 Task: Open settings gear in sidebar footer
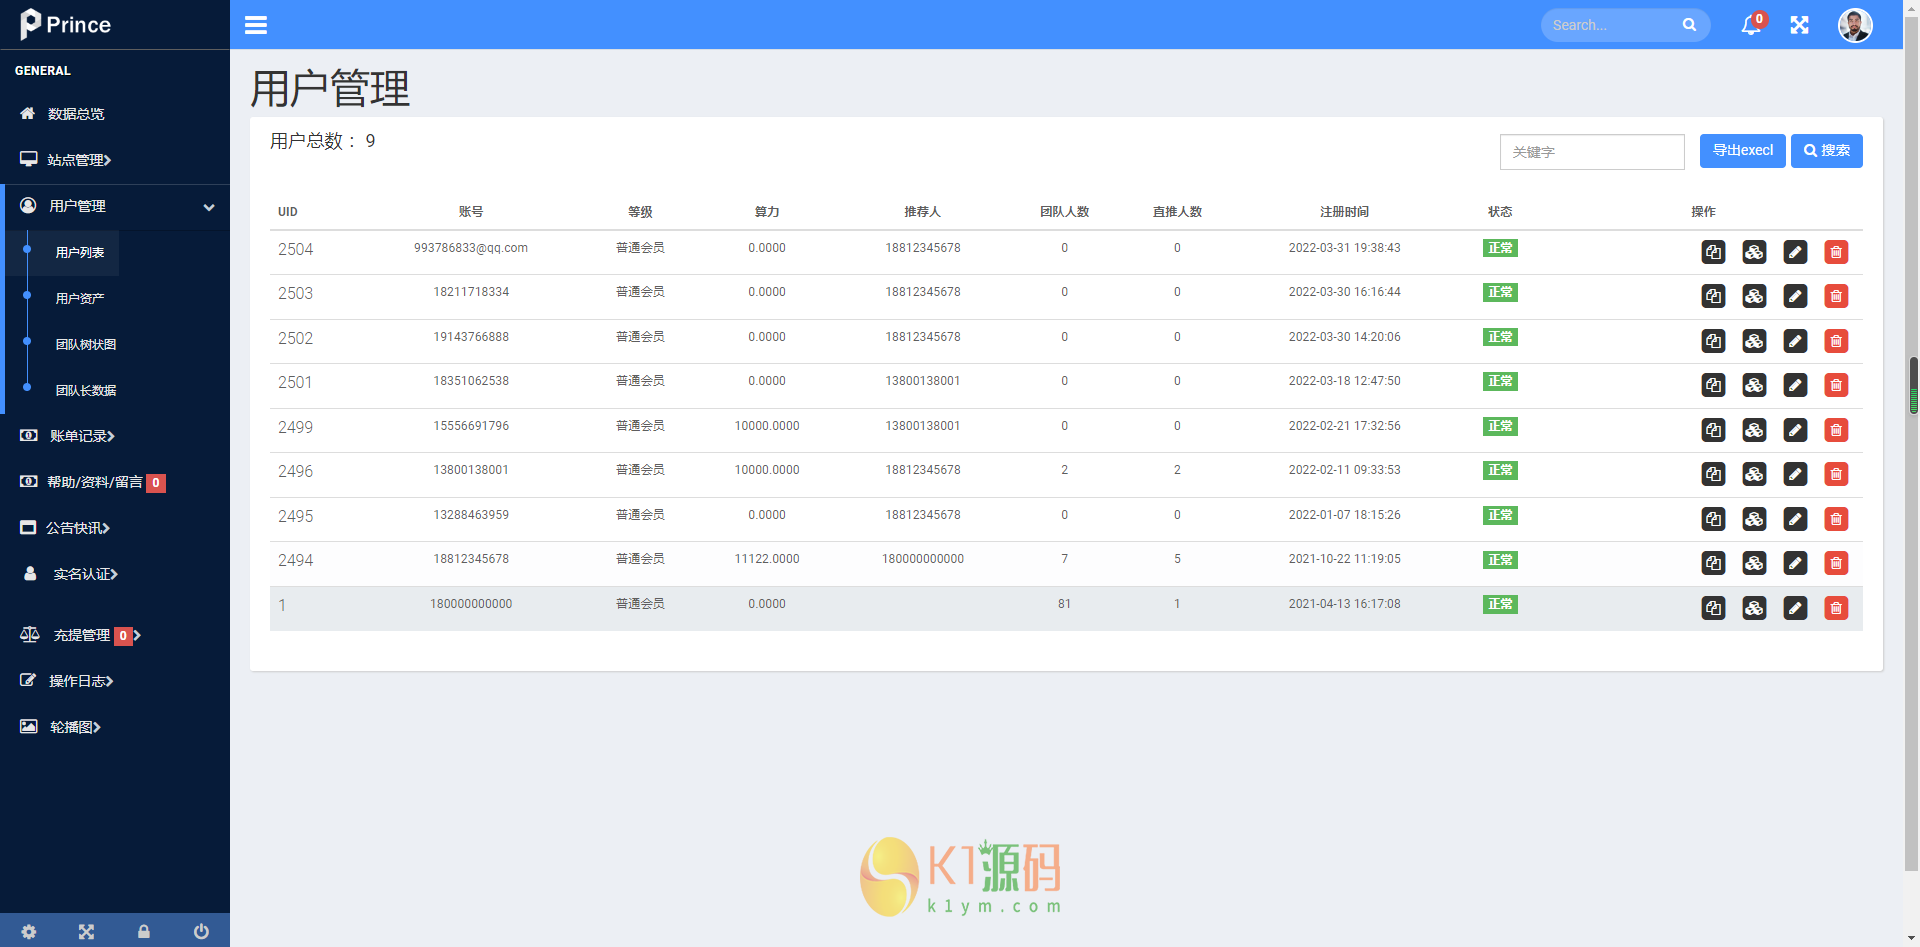[29, 931]
